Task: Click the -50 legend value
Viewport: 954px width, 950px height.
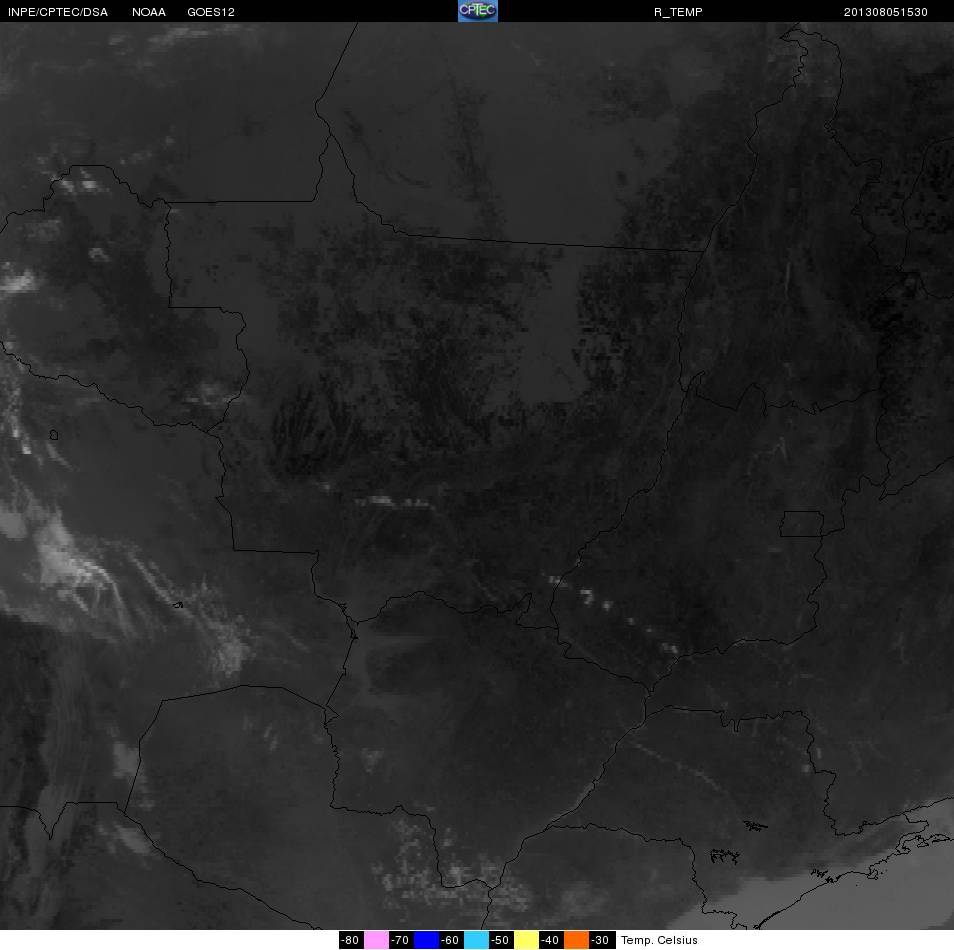Action: 501,940
